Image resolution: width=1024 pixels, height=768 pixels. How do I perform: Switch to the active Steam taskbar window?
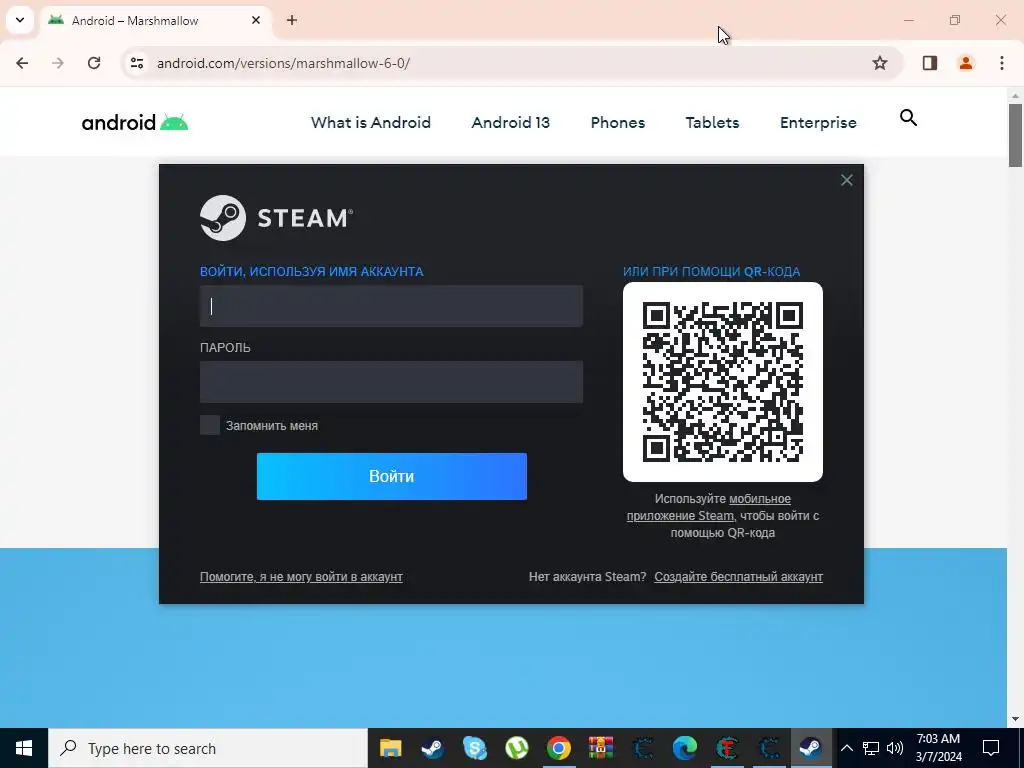(x=811, y=748)
